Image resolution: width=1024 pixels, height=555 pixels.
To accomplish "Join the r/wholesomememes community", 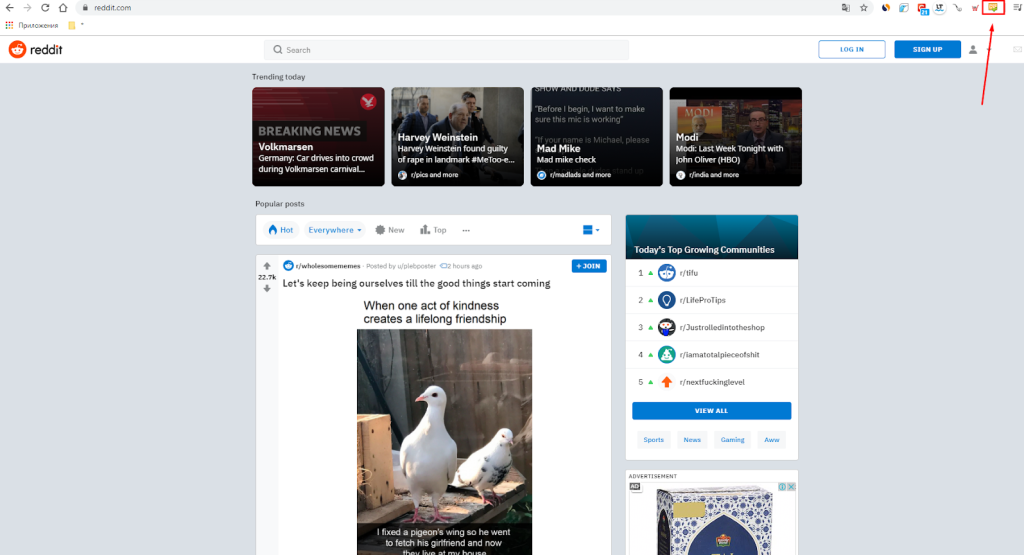I will click(589, 266).
